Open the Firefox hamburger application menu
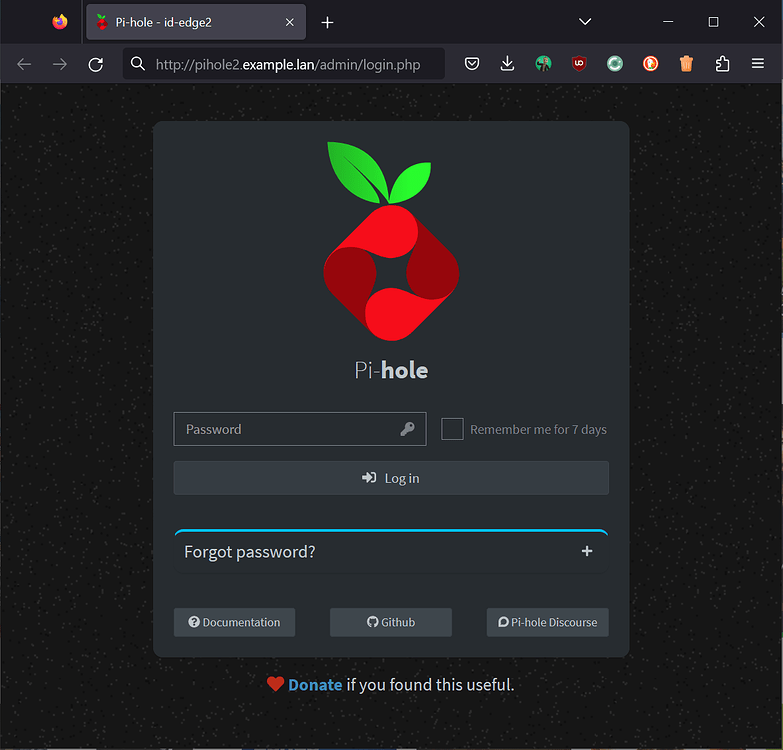The image size is (783, 750). pyautogui.click(x=758, y=64)
